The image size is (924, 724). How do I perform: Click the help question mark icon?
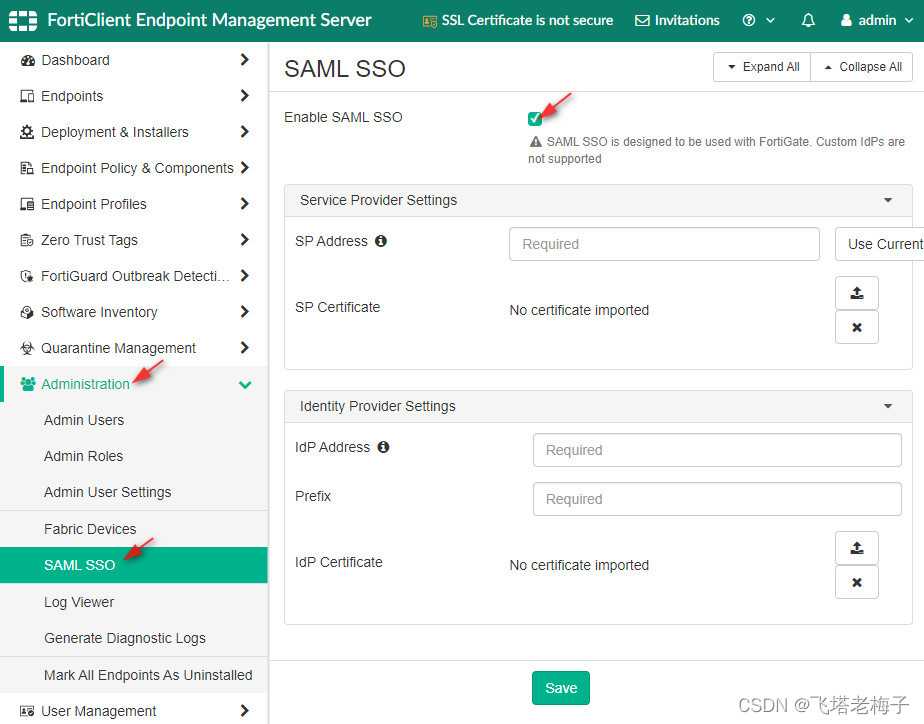coord(748,20)
